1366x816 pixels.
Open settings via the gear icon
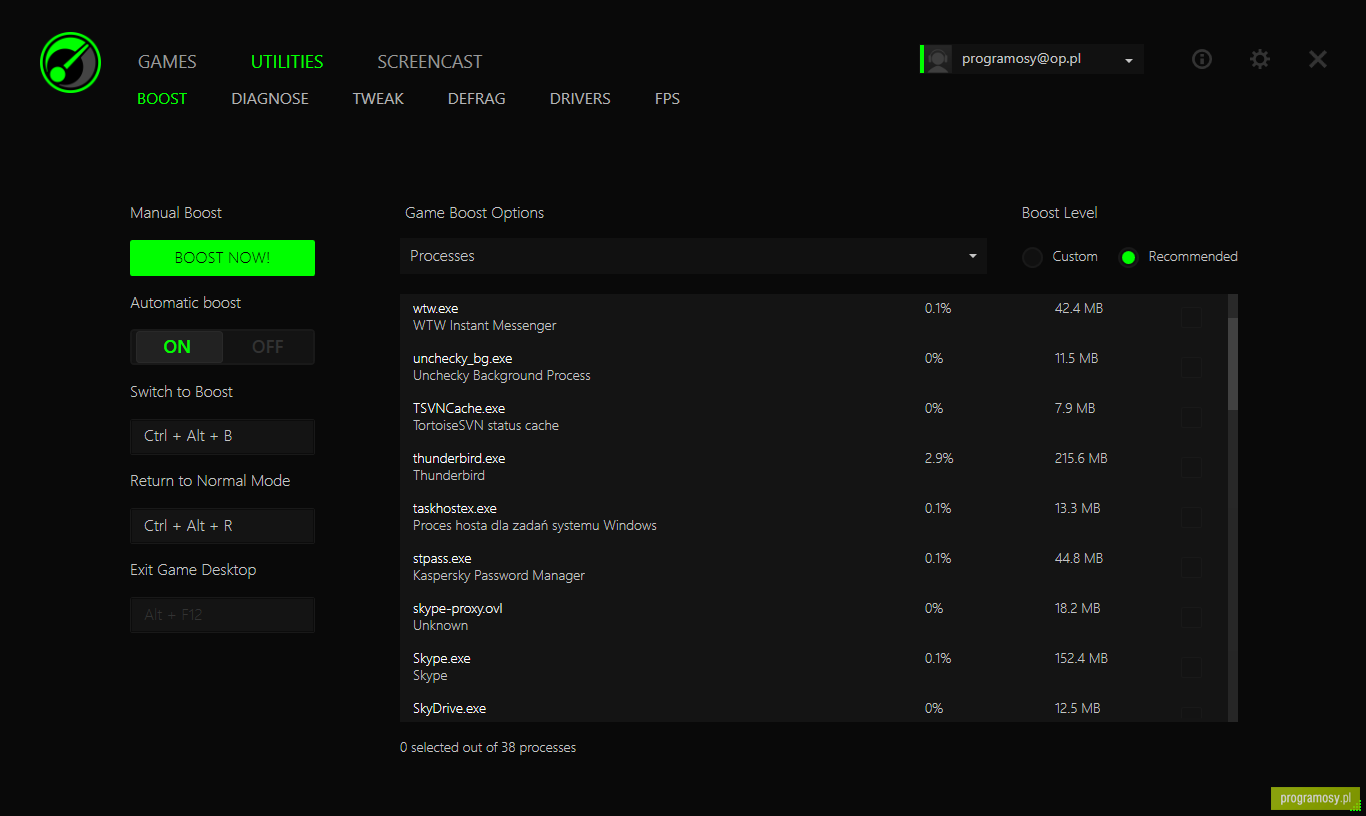(1260, 59)
